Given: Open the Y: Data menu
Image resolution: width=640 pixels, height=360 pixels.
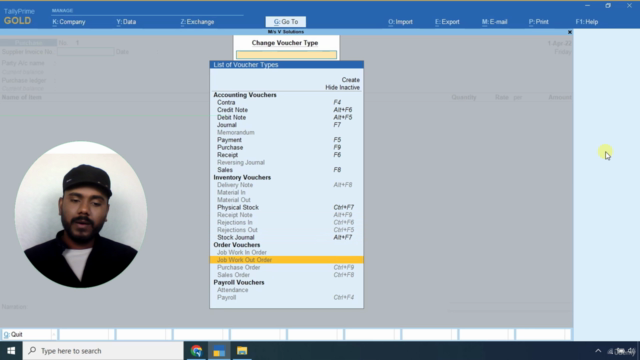Looking at the screenshot, I should (126, 22).
